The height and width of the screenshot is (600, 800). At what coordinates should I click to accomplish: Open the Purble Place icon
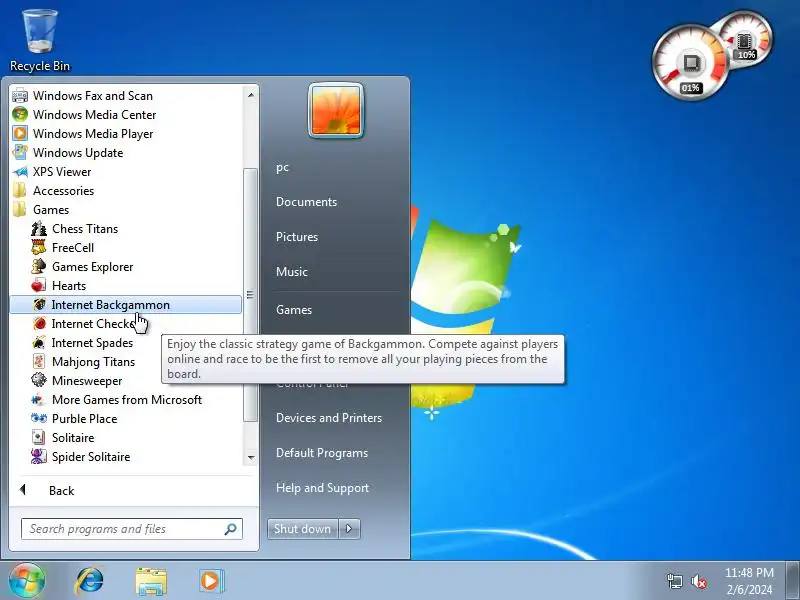(x=39, y=418)
